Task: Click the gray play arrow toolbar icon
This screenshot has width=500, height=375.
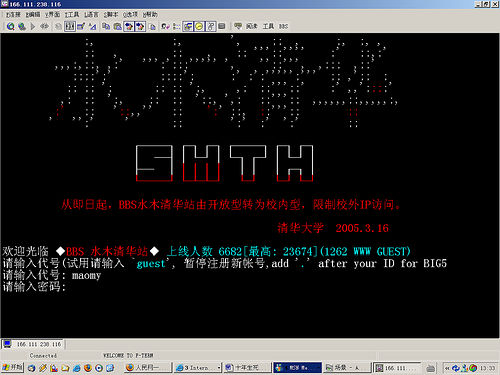Action: pos(33,26)
